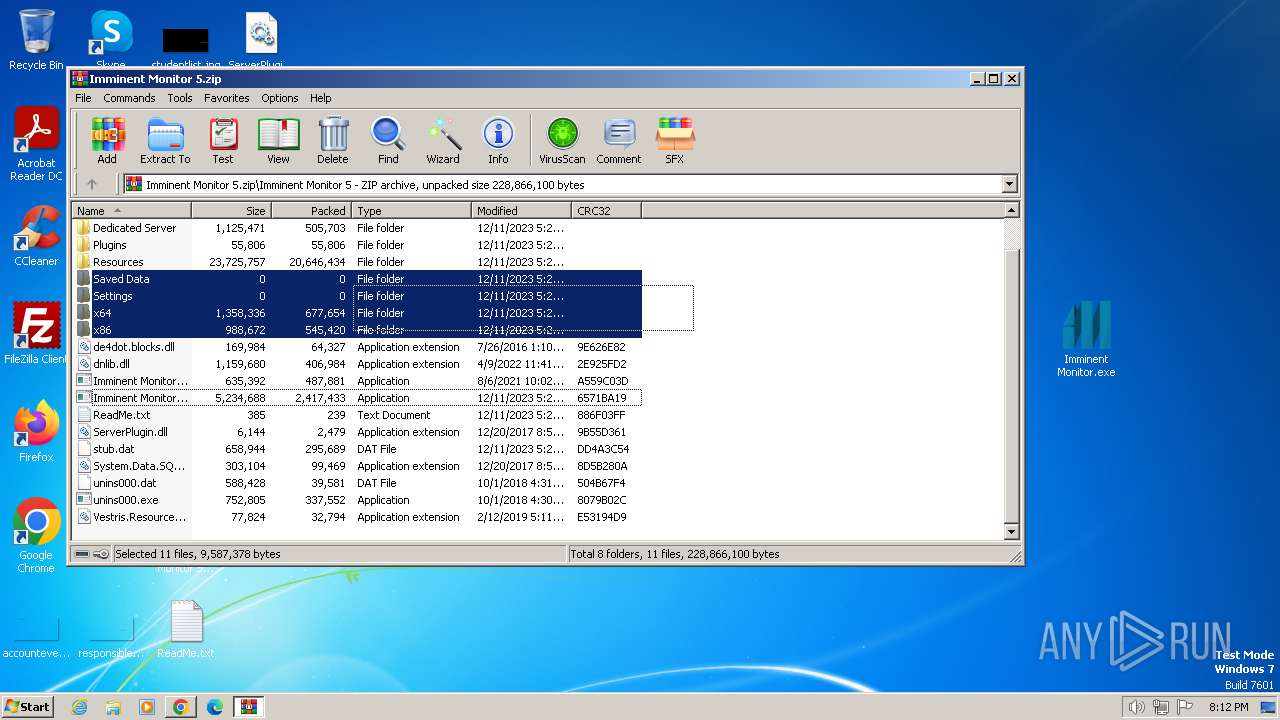Open Internet Explorer from taskbar

tap(79, 707)
